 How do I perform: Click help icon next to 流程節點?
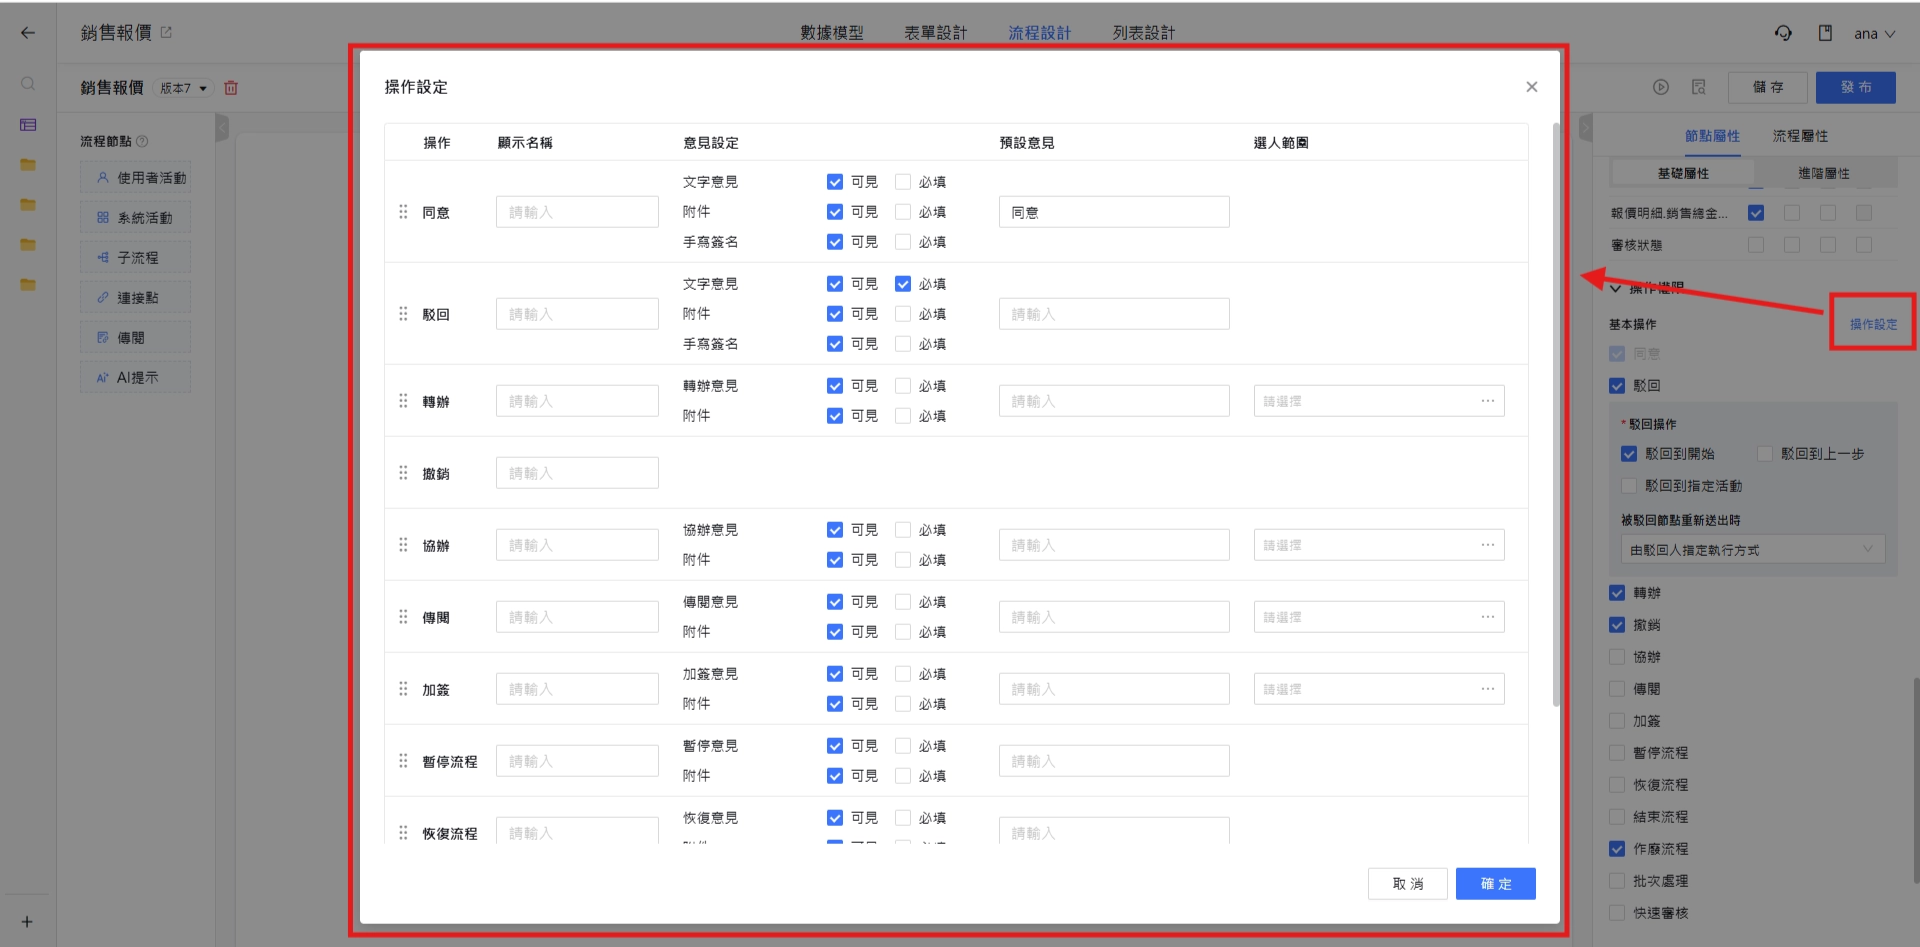142,141
